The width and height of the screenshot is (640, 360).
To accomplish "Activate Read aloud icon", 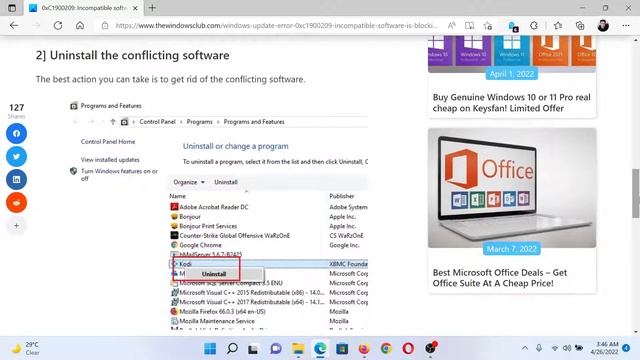I will click(x=451, y=25).
